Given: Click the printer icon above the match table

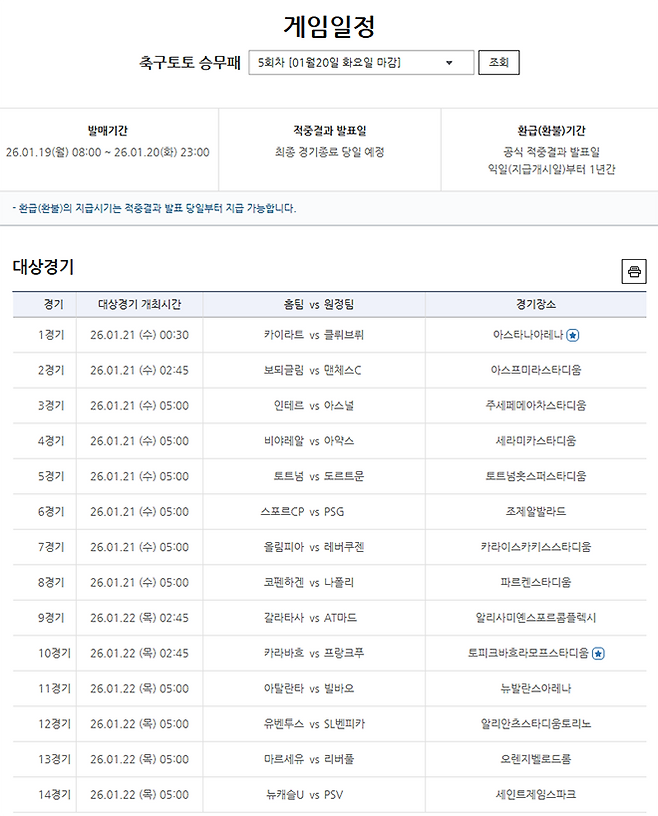Looking at the screenshot, I should (x=633, y=271).
